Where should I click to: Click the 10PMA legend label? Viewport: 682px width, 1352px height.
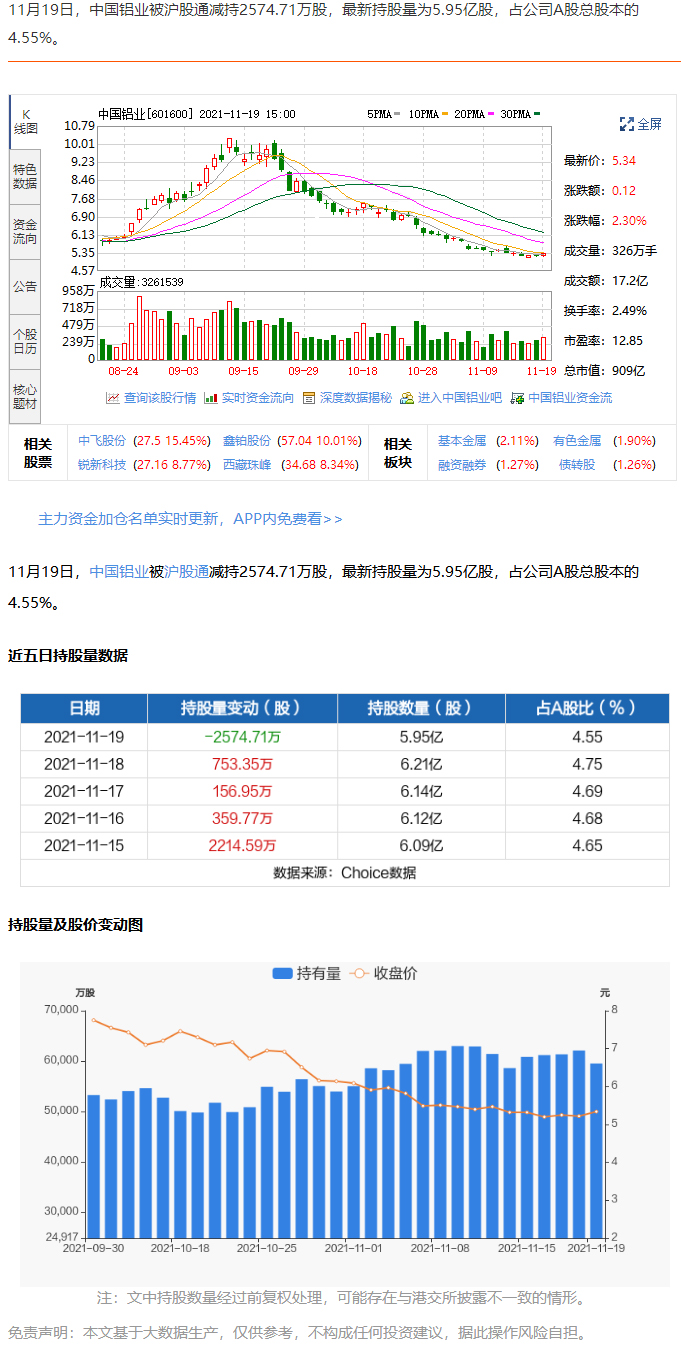[x=427, y=114]
